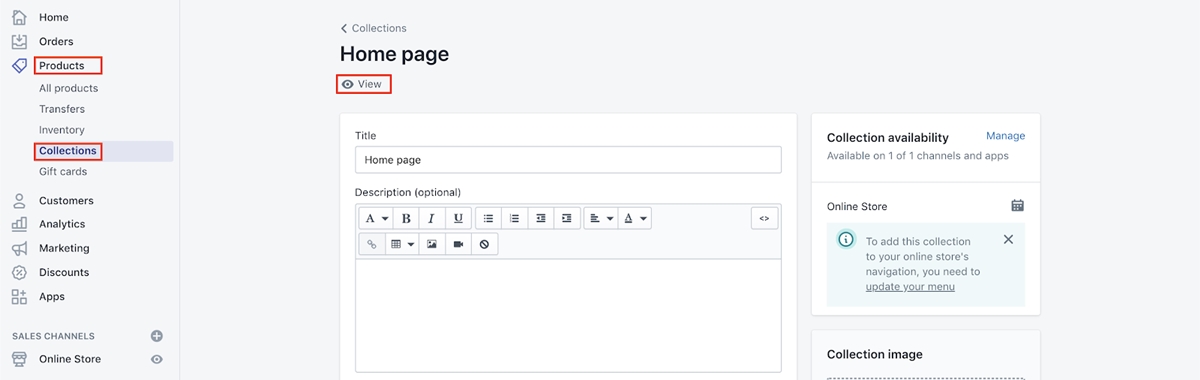Screen dimensions: 1200x380
Task: Click 'Available on 1 of 1 channels' text
Action: click(917, 156)
